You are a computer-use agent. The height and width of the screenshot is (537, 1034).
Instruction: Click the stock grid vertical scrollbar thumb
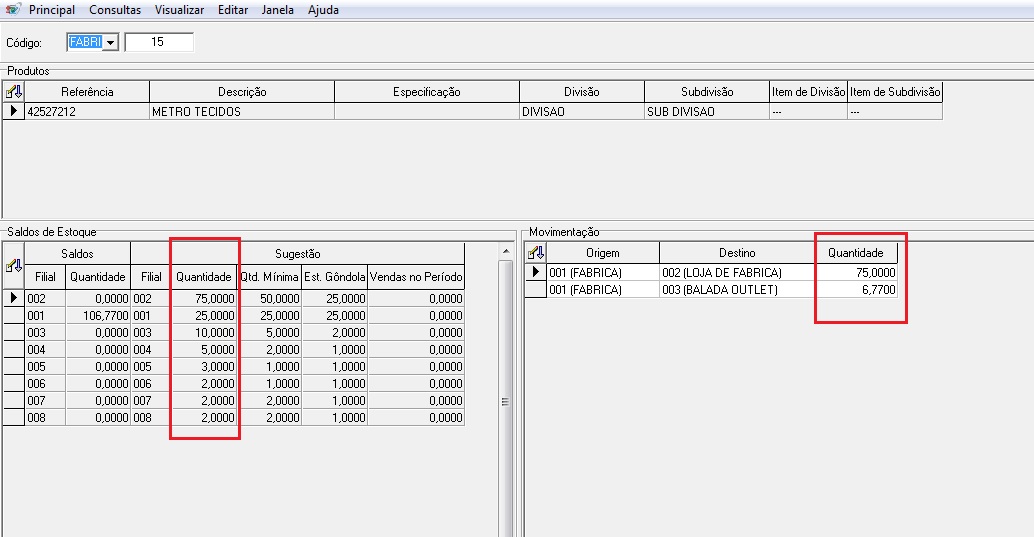pyautogui.click(x=506, y=401)
